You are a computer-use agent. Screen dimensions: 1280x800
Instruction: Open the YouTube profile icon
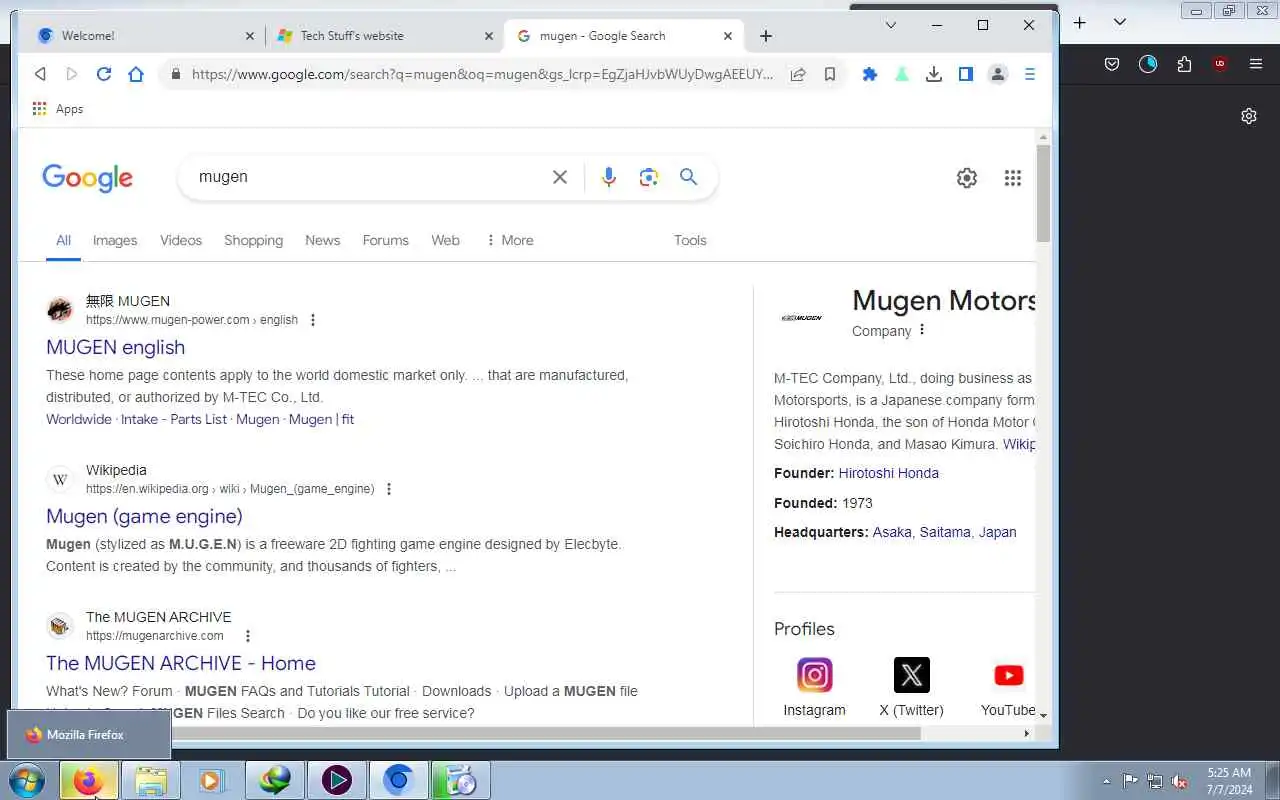click(1009, 675)
